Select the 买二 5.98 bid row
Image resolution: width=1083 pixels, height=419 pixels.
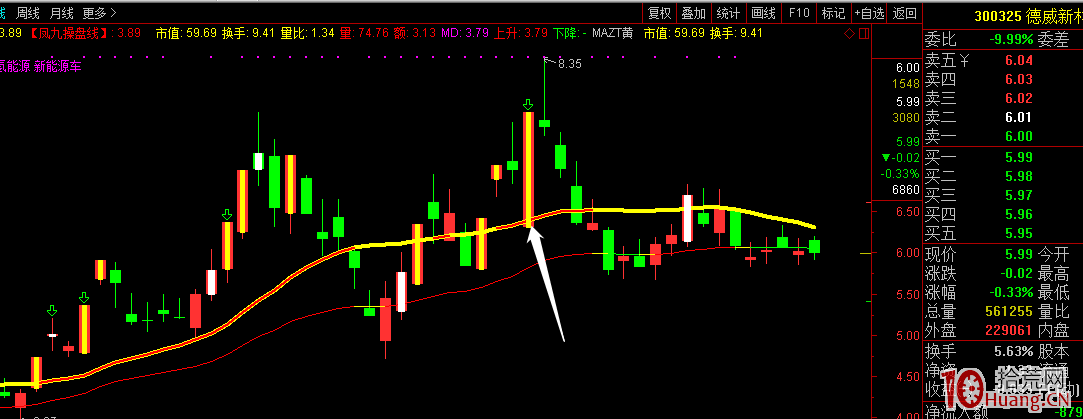click(1003, 176)
